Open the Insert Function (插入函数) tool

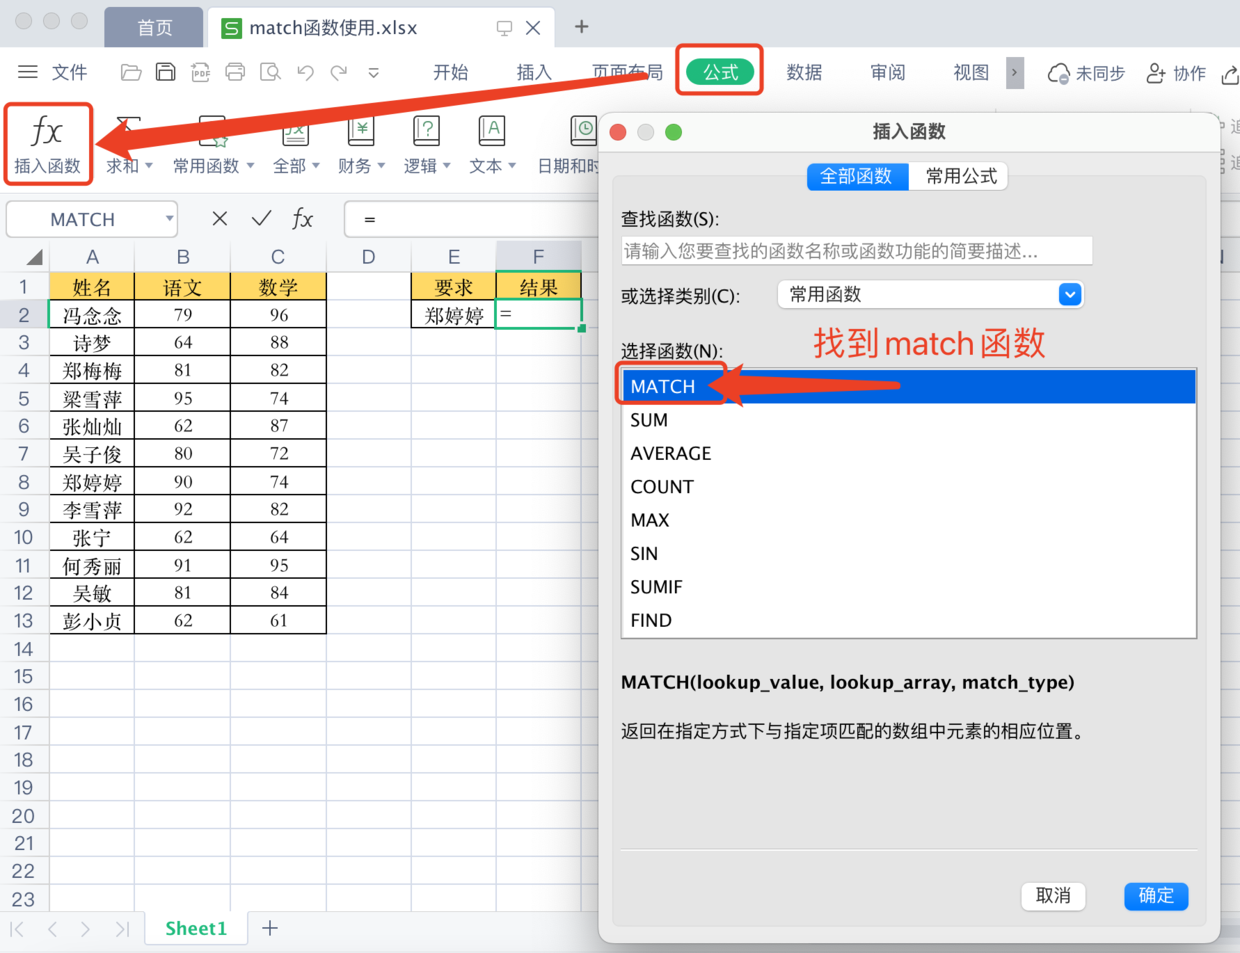[x=47, y=145]
